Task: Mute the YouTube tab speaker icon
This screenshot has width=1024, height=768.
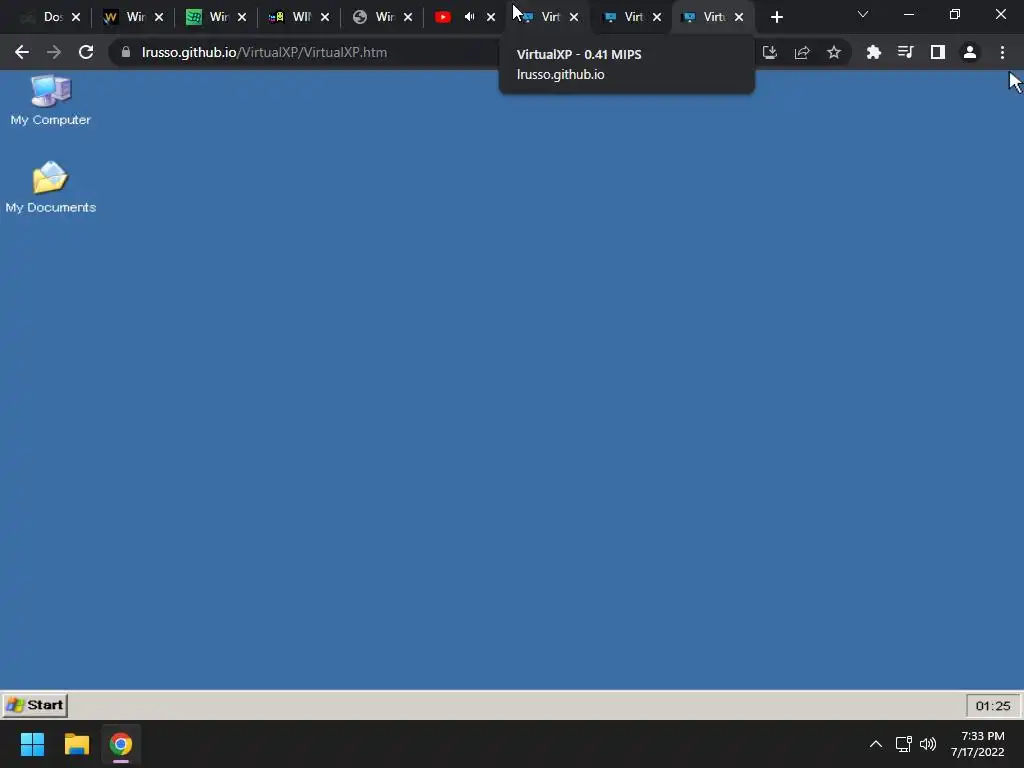Action: point(470,17)
